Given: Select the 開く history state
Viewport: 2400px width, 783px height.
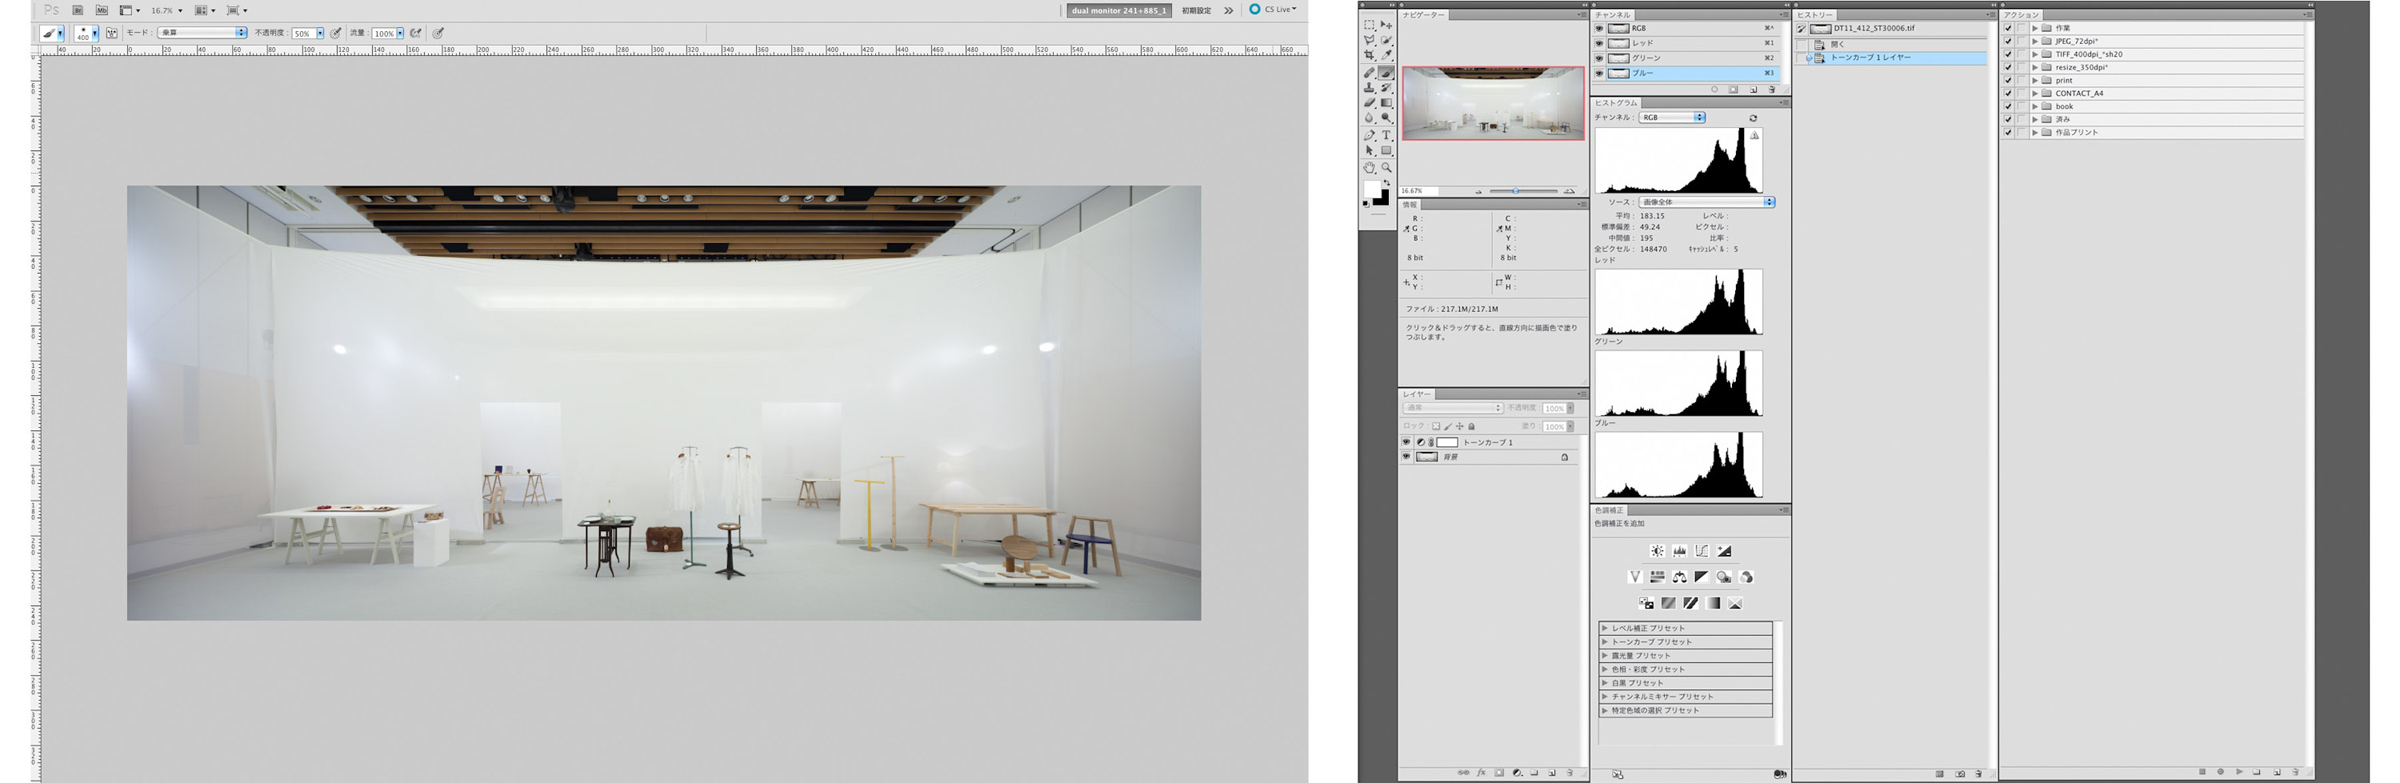Looking at the screenshot, I should point(1838,44).
